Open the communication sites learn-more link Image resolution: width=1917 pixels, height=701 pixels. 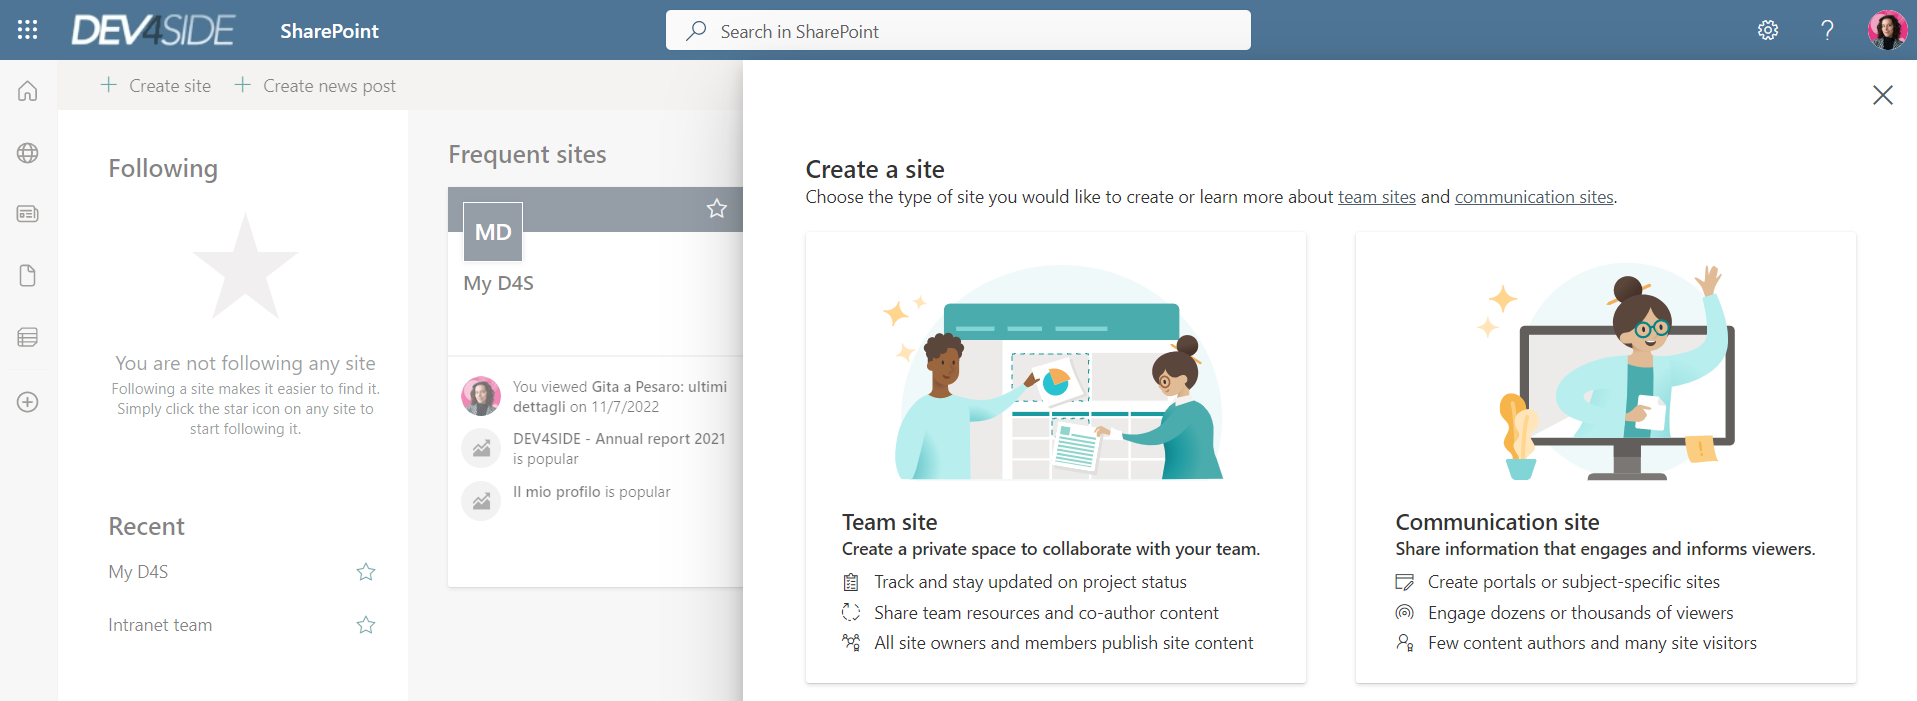[x=1533, y=197]
